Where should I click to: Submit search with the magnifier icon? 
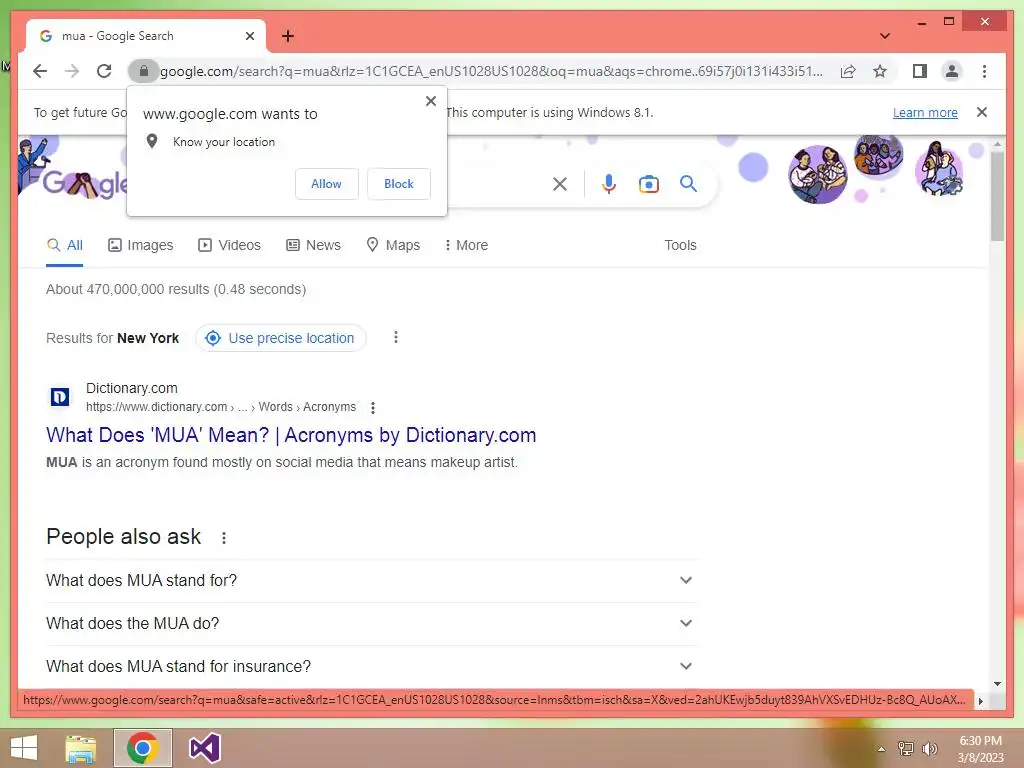[x=688, y=184]
